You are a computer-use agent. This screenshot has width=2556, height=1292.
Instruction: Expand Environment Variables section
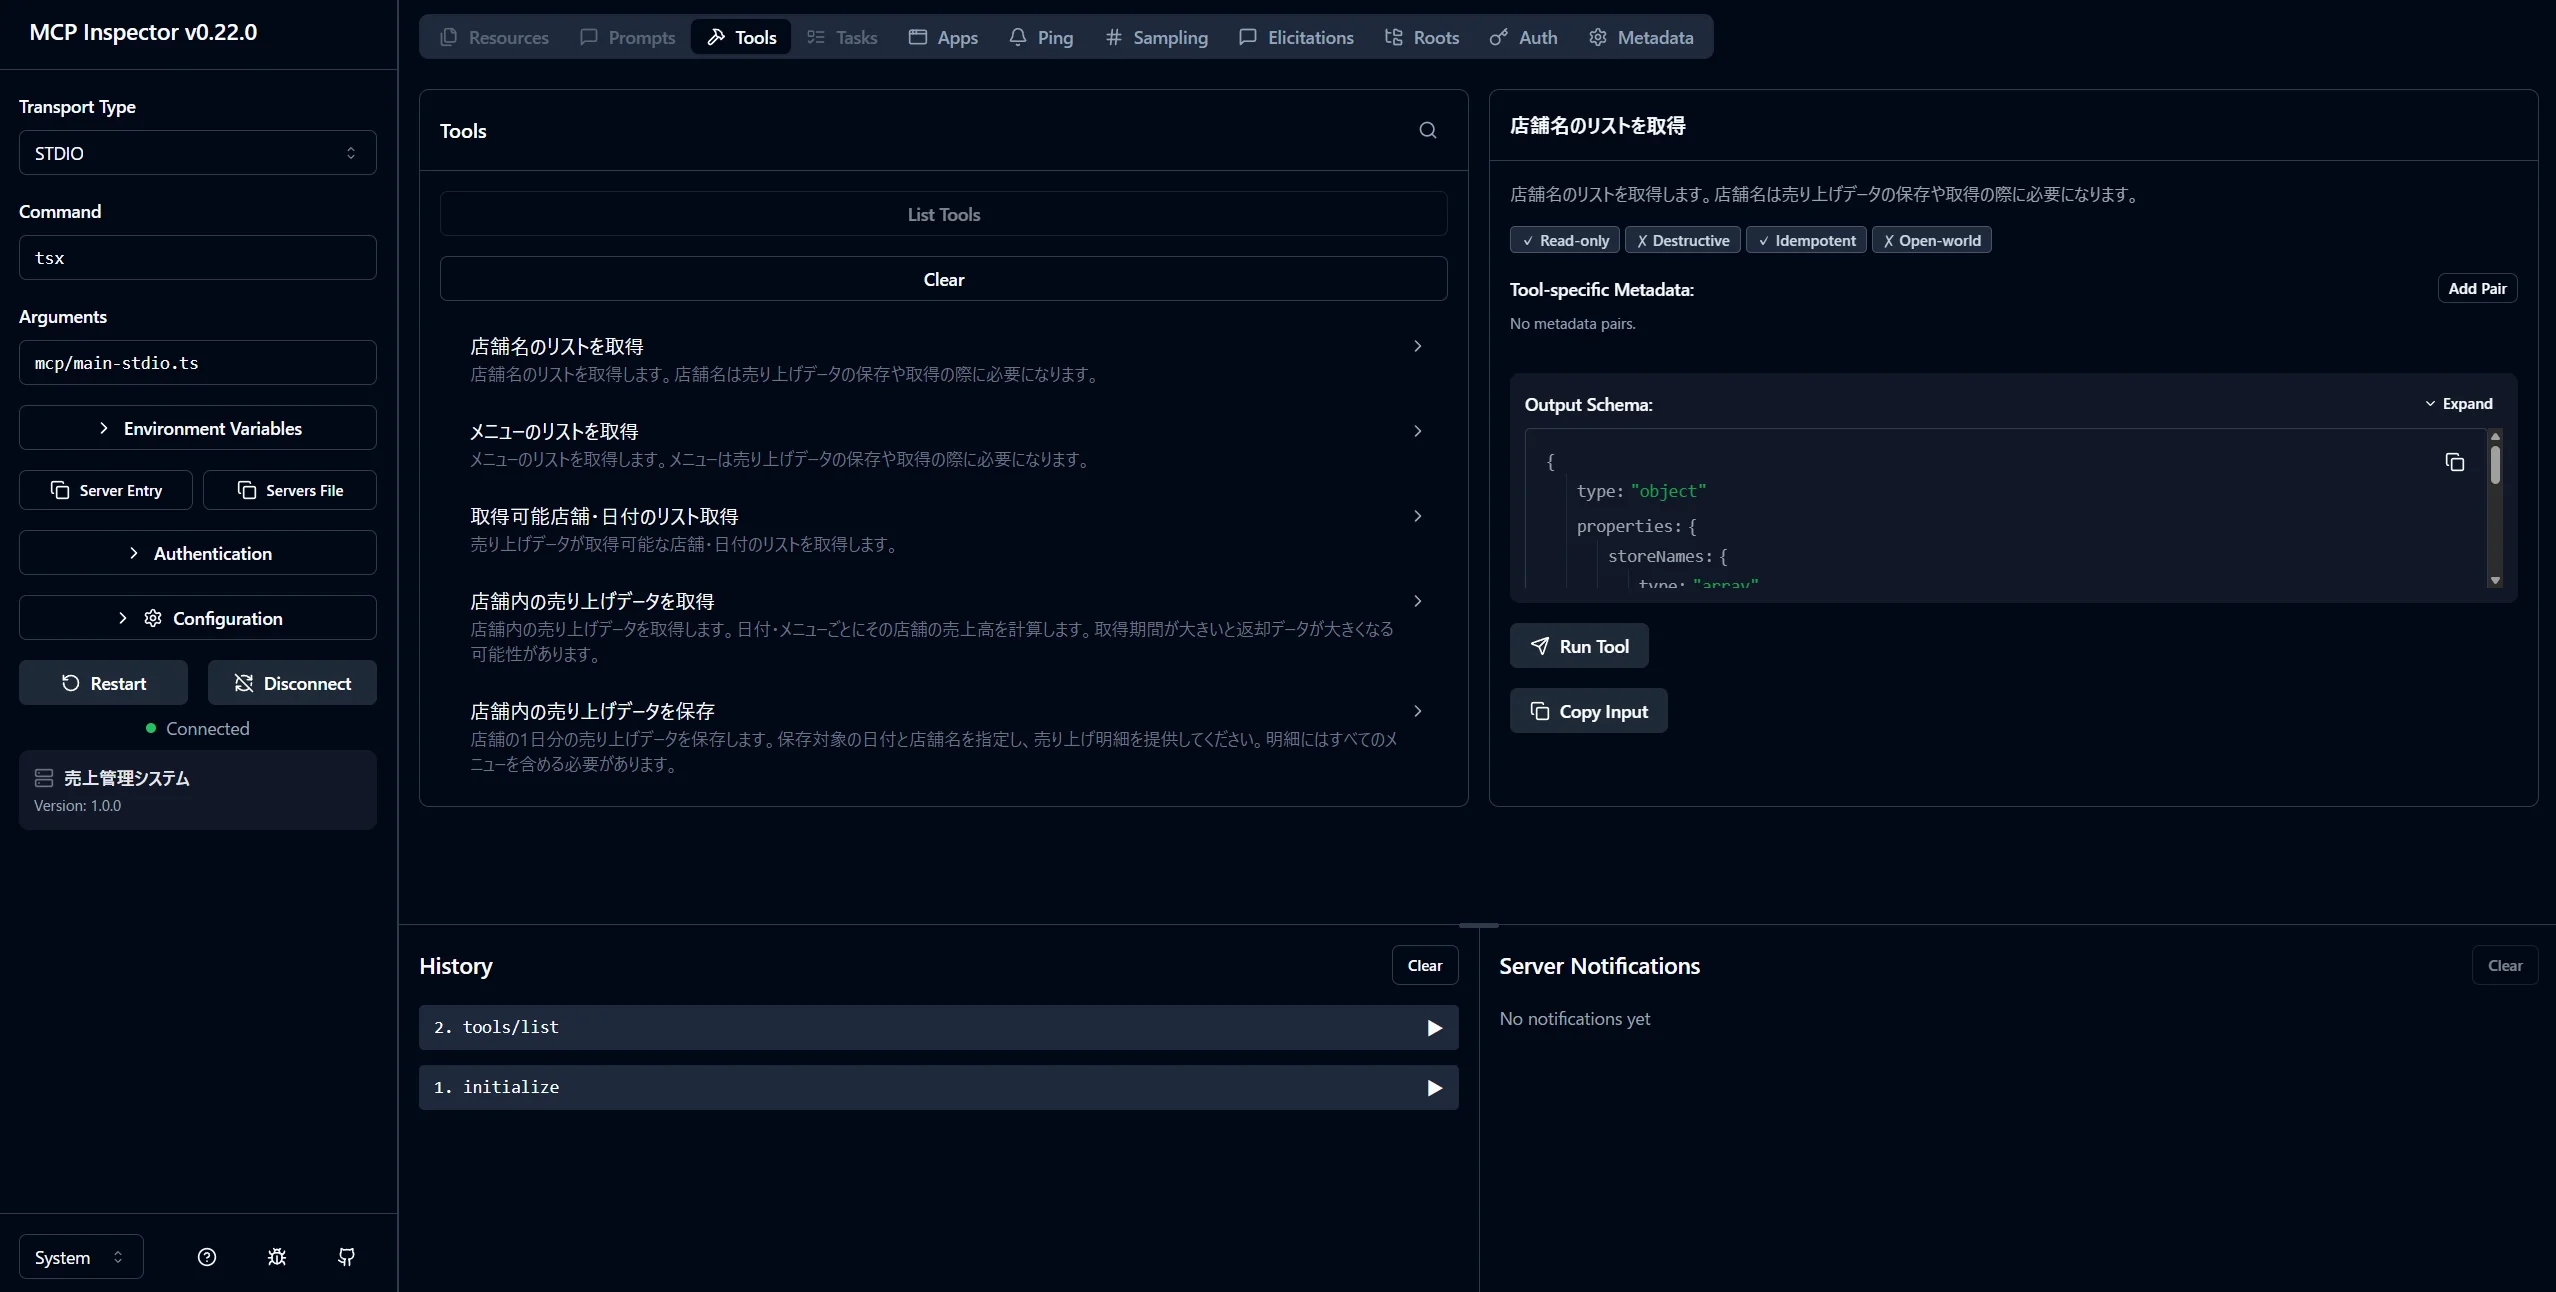(x=198, y=428)
